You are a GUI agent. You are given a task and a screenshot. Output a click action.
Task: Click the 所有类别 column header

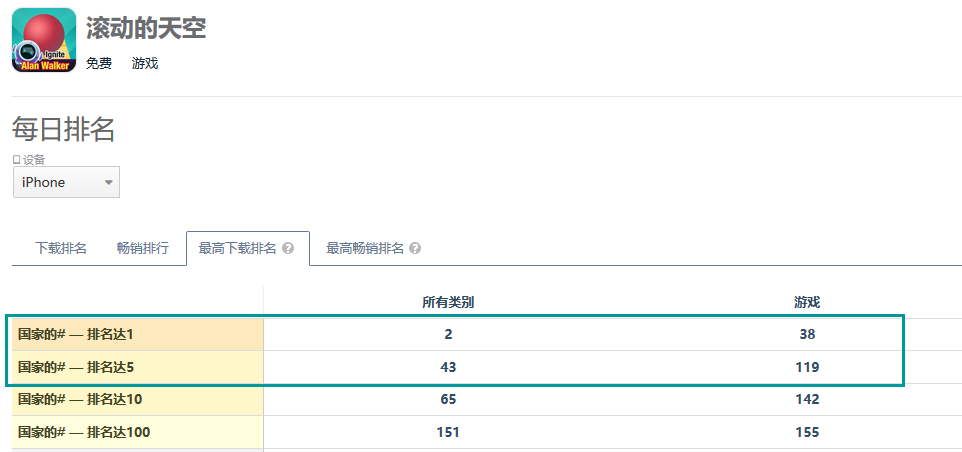point(448,302)
